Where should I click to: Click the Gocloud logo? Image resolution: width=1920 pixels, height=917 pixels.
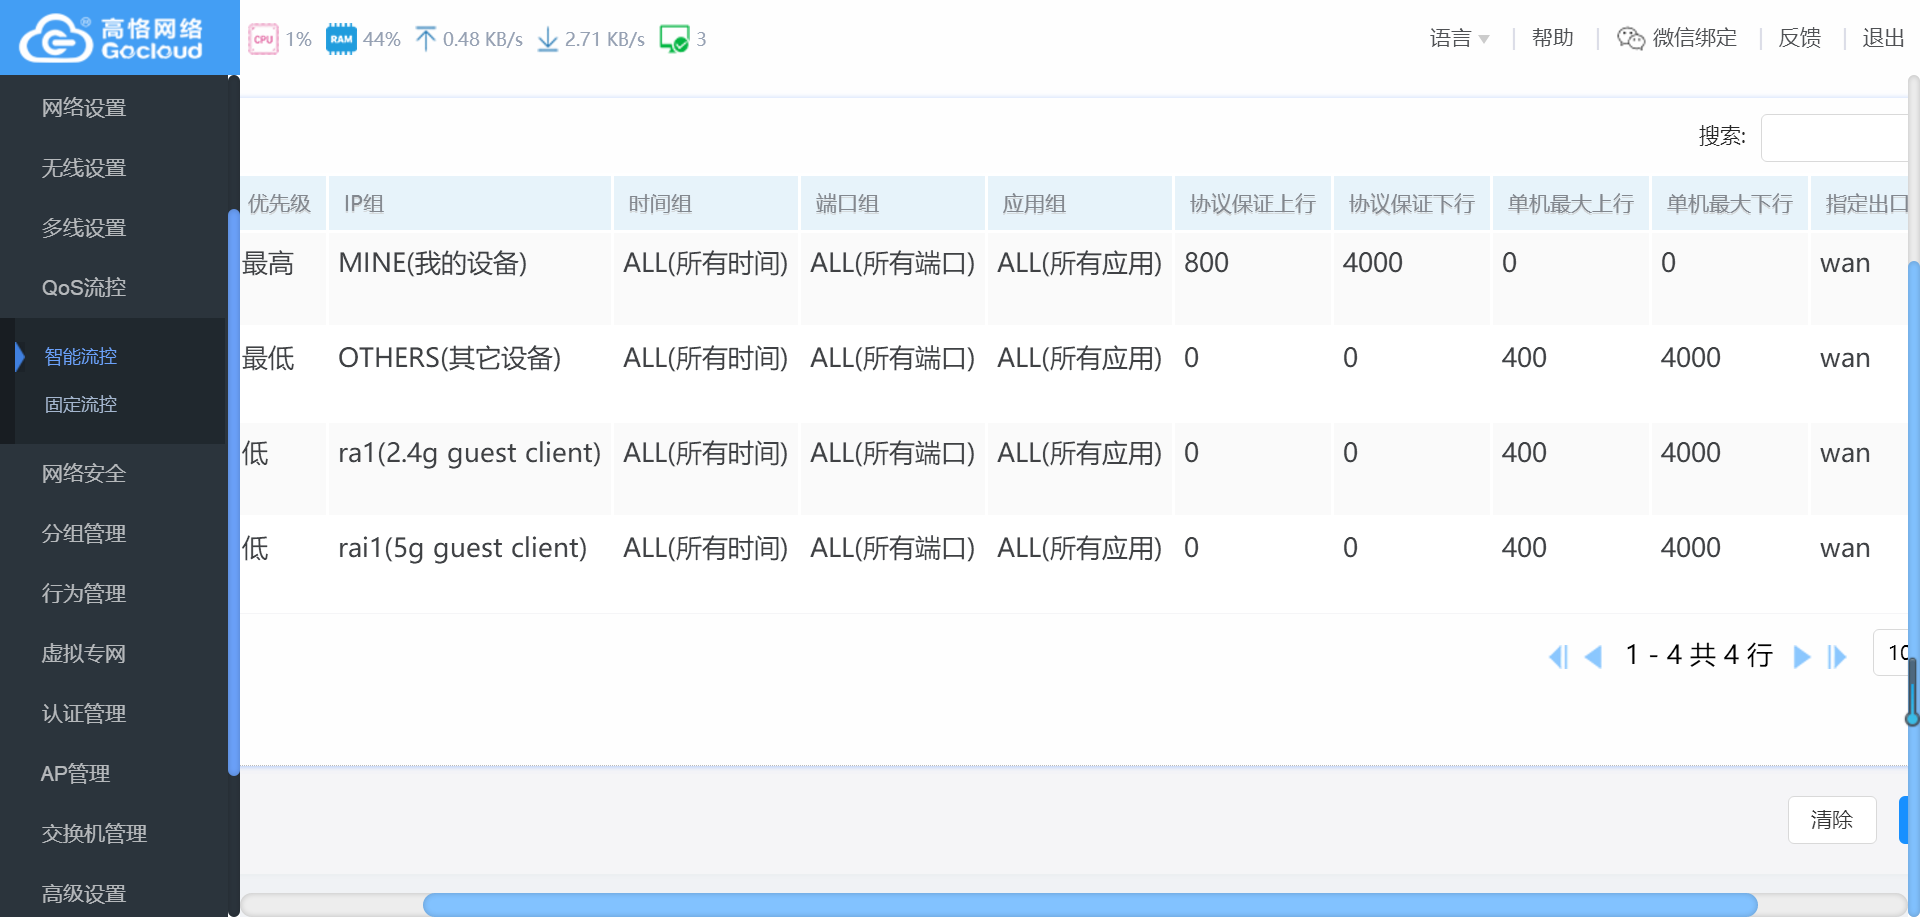coord(112,38)
